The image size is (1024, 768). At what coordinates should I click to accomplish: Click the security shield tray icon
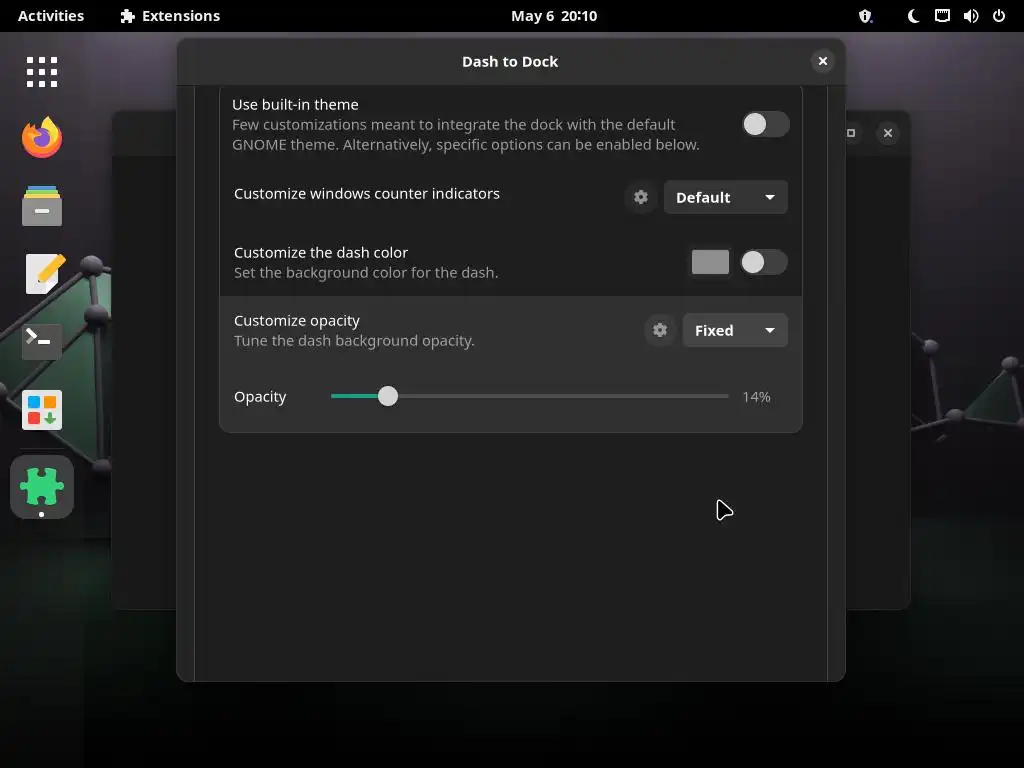point(865,16)
